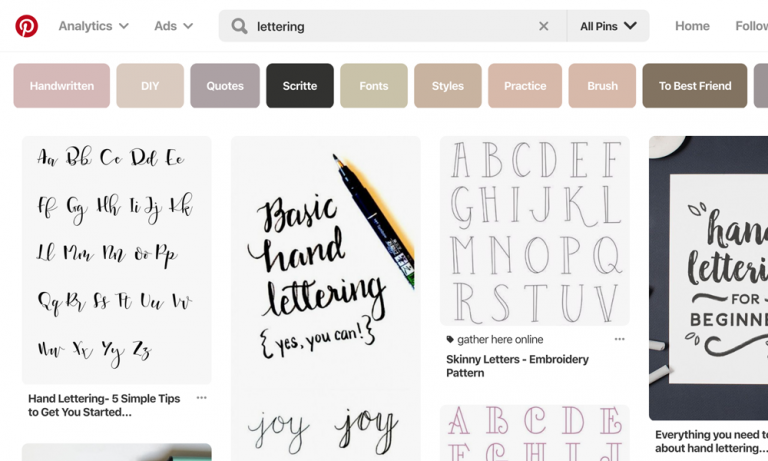The height and width of the screenshot is (461, 768).
Task: Filter results by Fonts
Action: [x=374, y=86]
